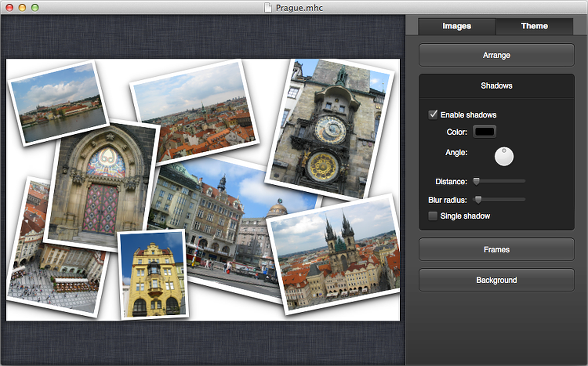Image resolution: width=588 pixels, height=366 pixels.
Task: Switch to the Theme tab
Action: pyautogui.click(x=534, y=26)
